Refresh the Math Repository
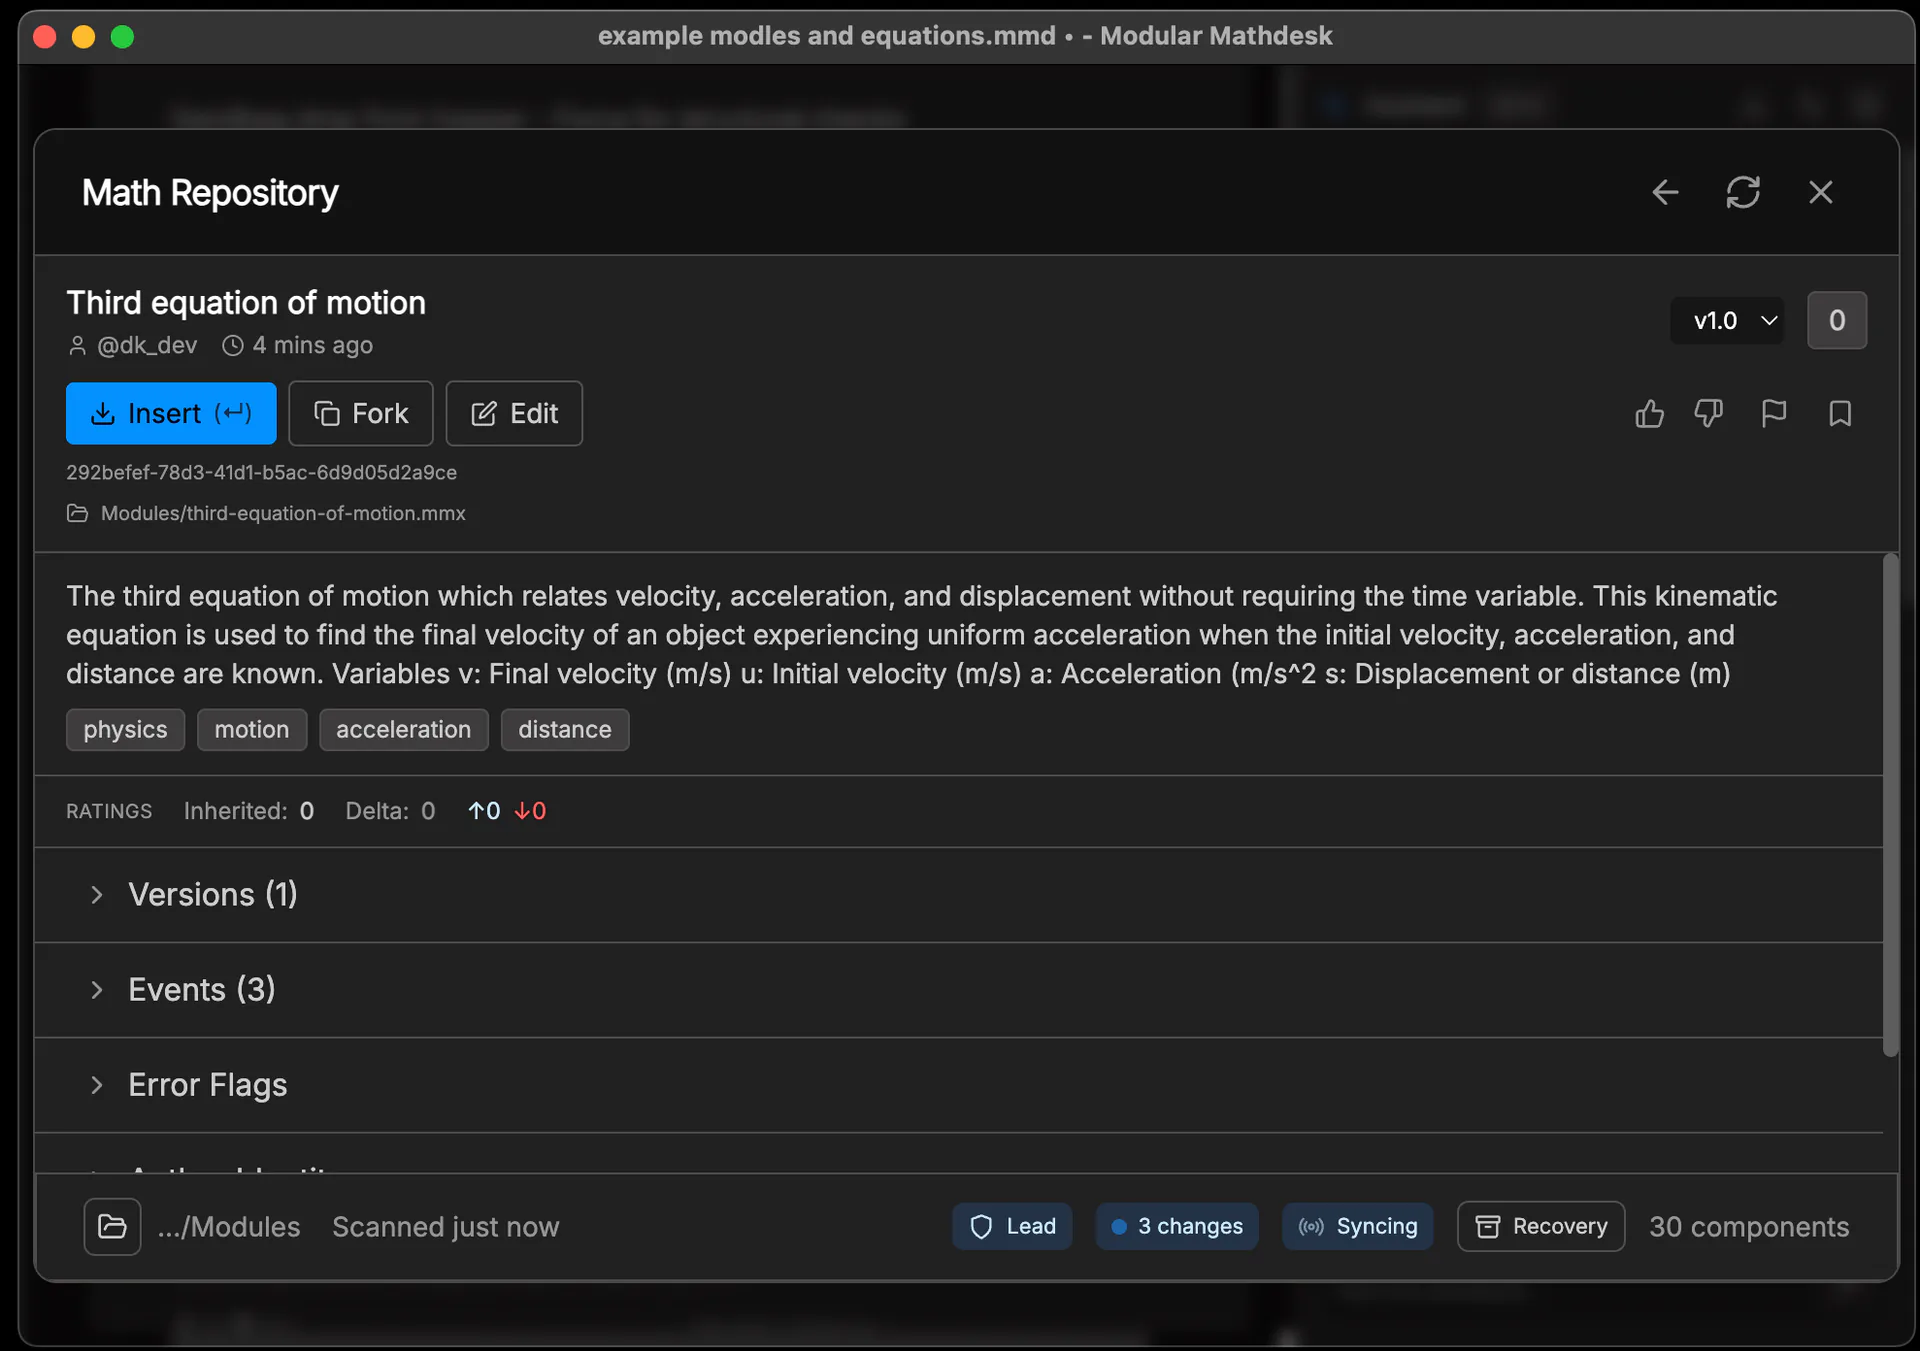This screenshot has height=1351, width=1920. pyautogui.click(x=1743, y=192)
